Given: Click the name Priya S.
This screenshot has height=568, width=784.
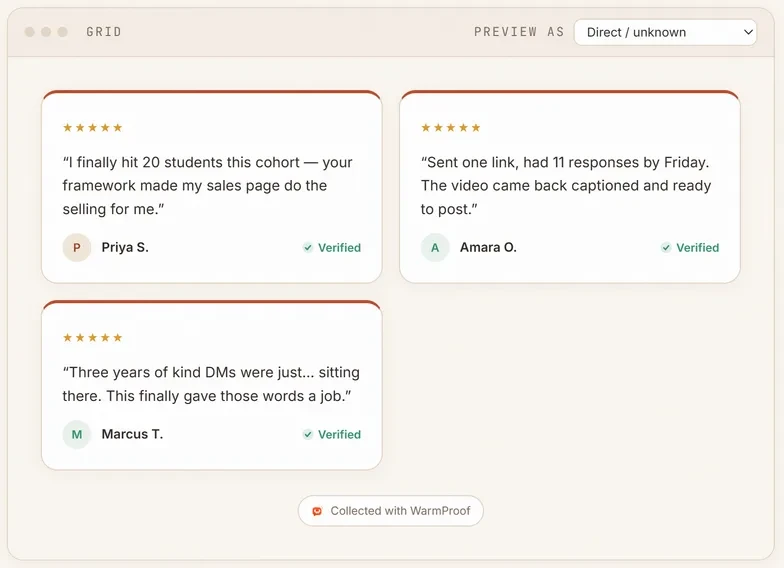Looking at the screenshot, I should pos(125,248).
